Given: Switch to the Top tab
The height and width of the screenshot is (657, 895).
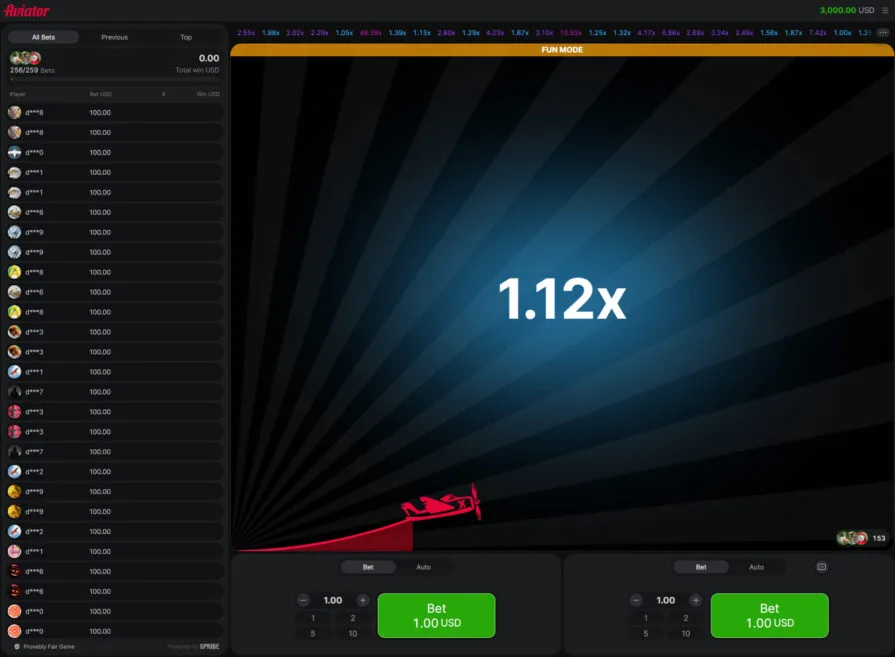Looking at the screenshot, I should coord(186,37).
